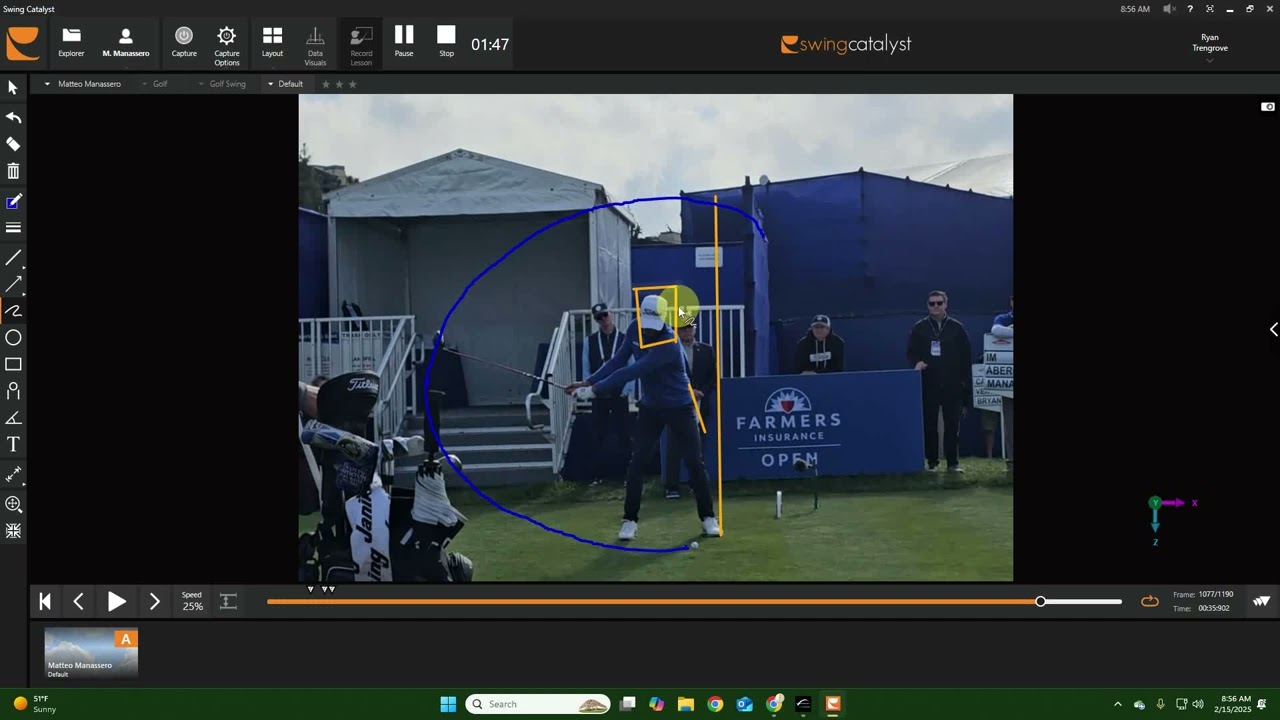Click the Windows Start button
Image resolution: width=1280 pixels, height=720 pixels.
(x=448, y=704)
